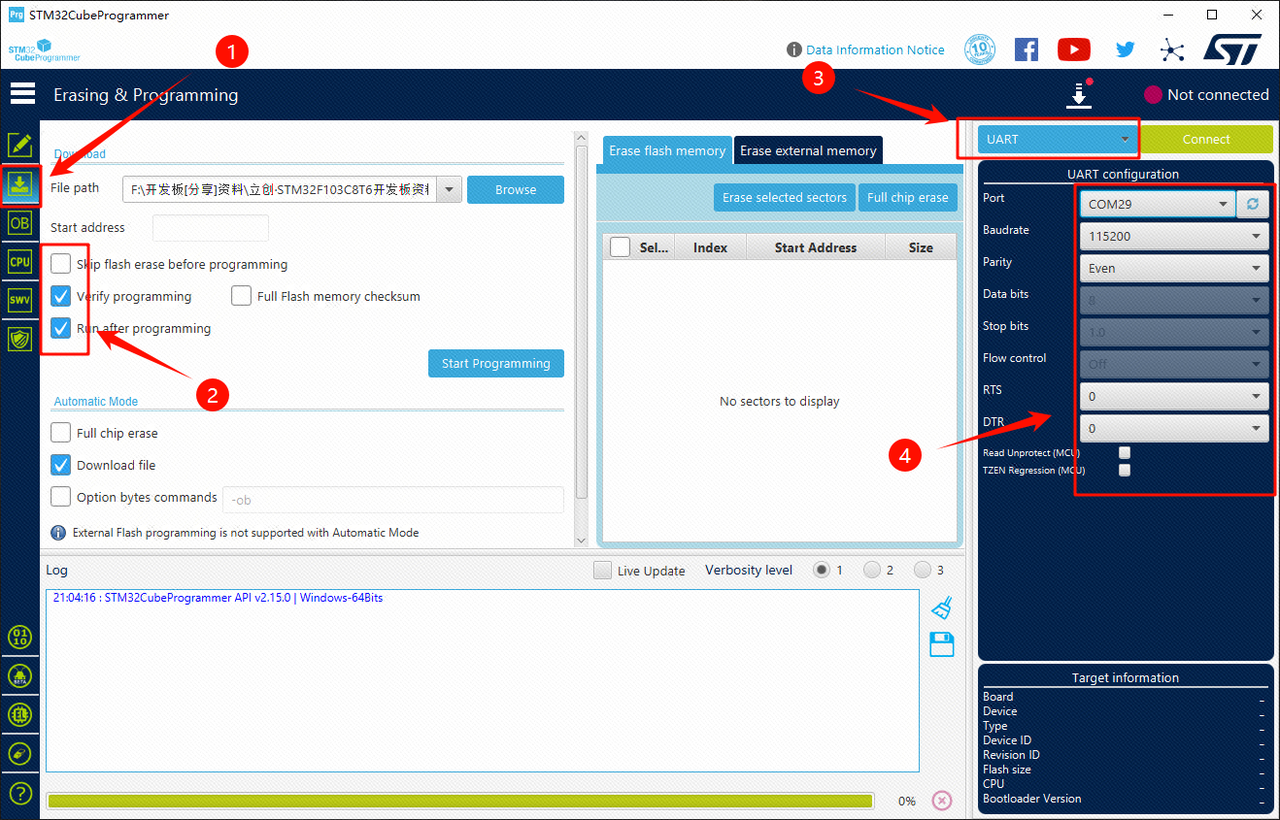The width and height of the screenshot is (1280, 820).
Task: Click the STM32CubeProgrammer logo
Action: (x=44, y=51)
